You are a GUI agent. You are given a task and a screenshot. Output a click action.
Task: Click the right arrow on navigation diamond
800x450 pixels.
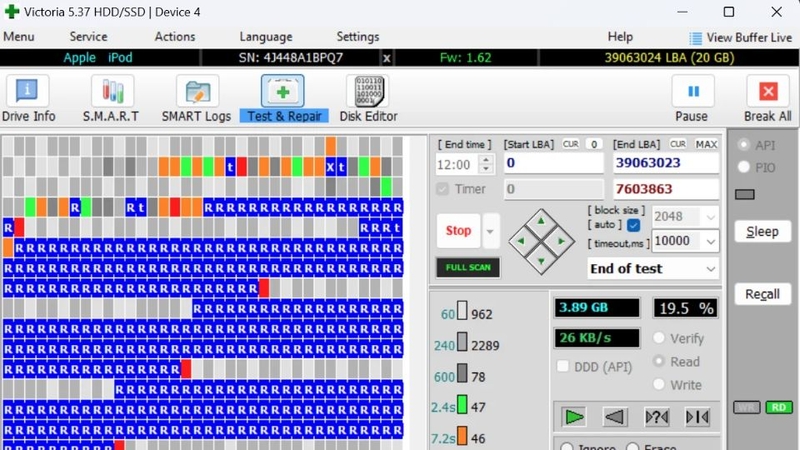coord(561,241)
